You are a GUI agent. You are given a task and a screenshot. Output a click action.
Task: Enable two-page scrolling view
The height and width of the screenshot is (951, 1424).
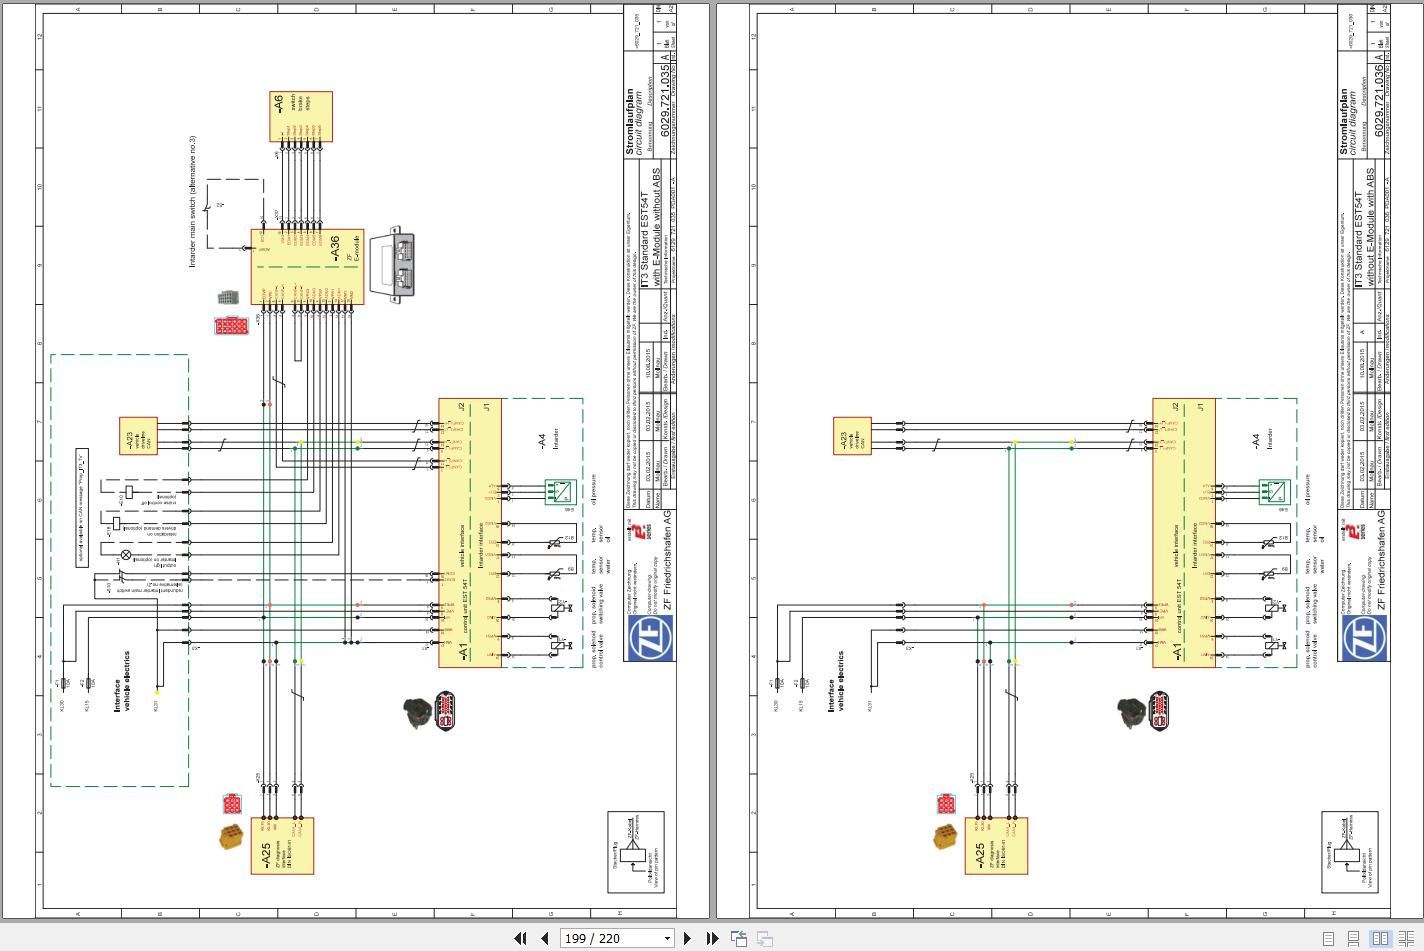1406,938
